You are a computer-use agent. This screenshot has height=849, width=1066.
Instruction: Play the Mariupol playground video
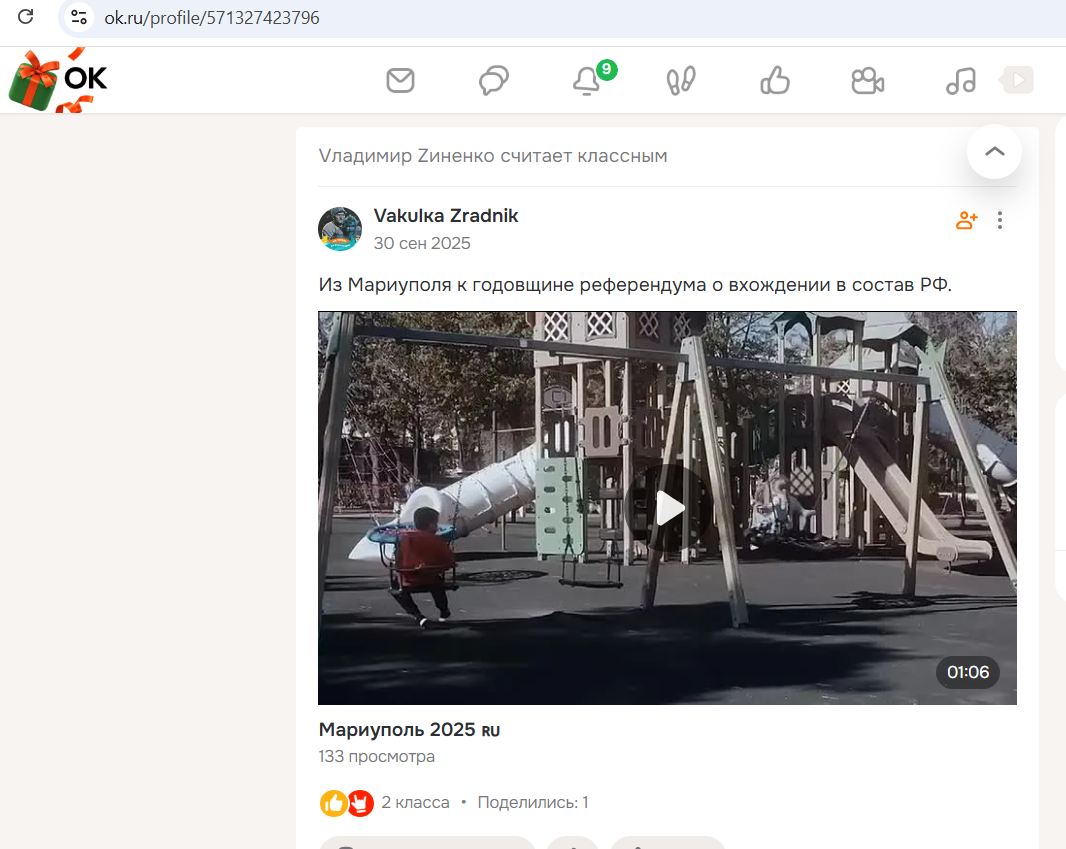pos(668,508)
